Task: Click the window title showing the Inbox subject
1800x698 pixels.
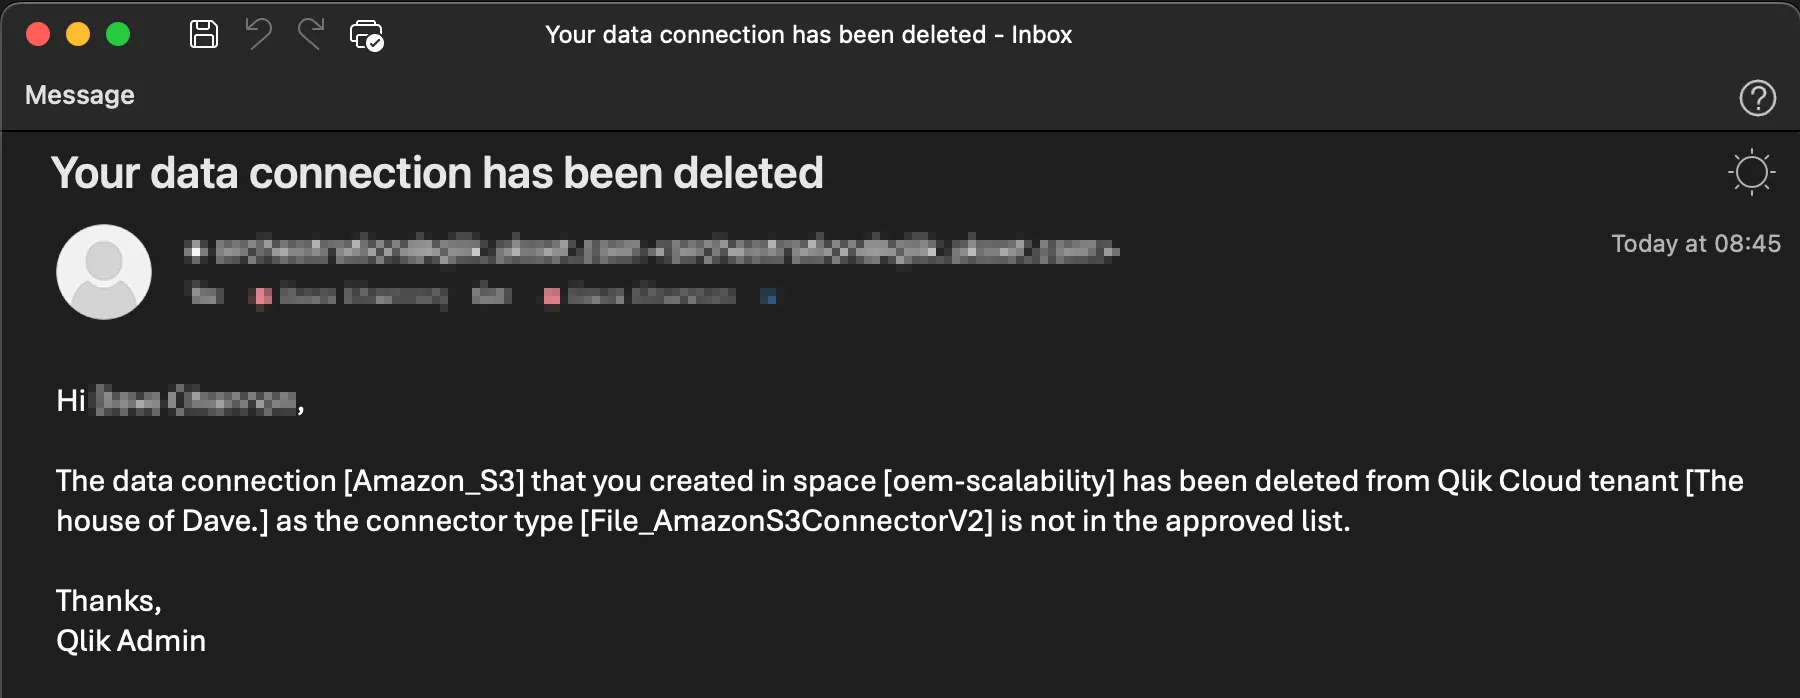Action: (x=810, y=34)
